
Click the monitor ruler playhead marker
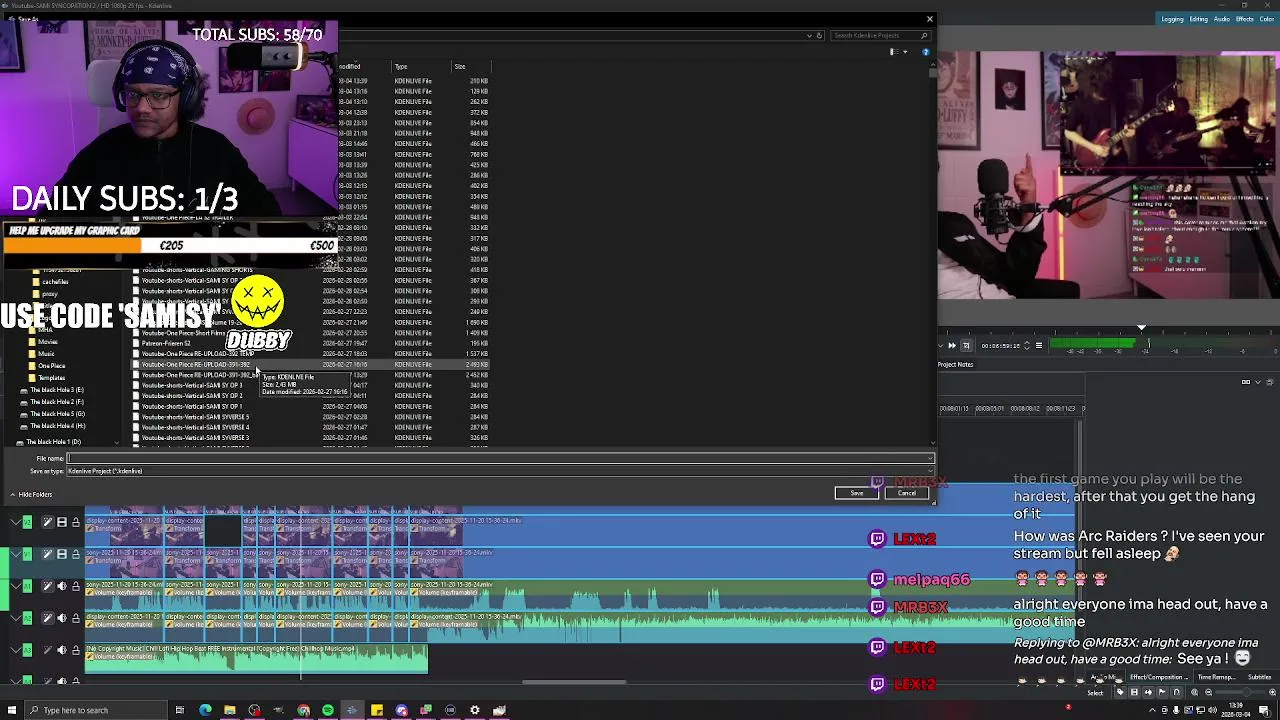[1141, 327]
